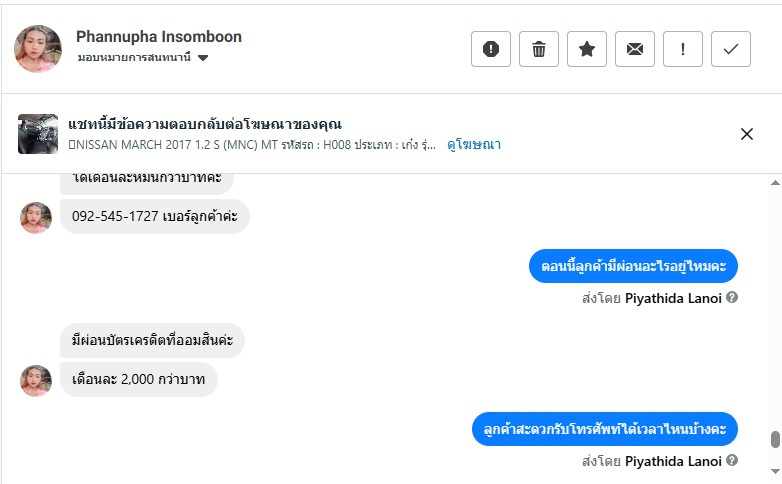Image resolution: width=782 pixels, height=484 pixels.
Task: Click avatar beside the phone number message
Action: (36, 217)
